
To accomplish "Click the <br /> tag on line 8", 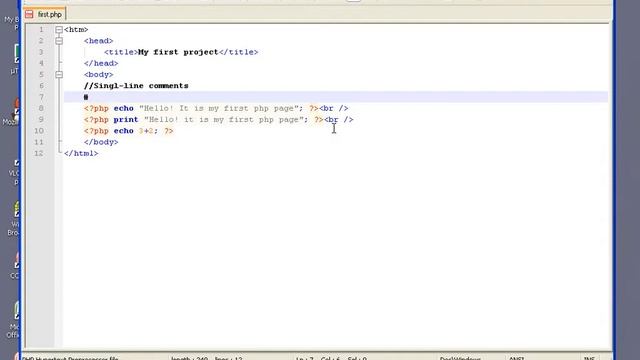I will 333,108.
